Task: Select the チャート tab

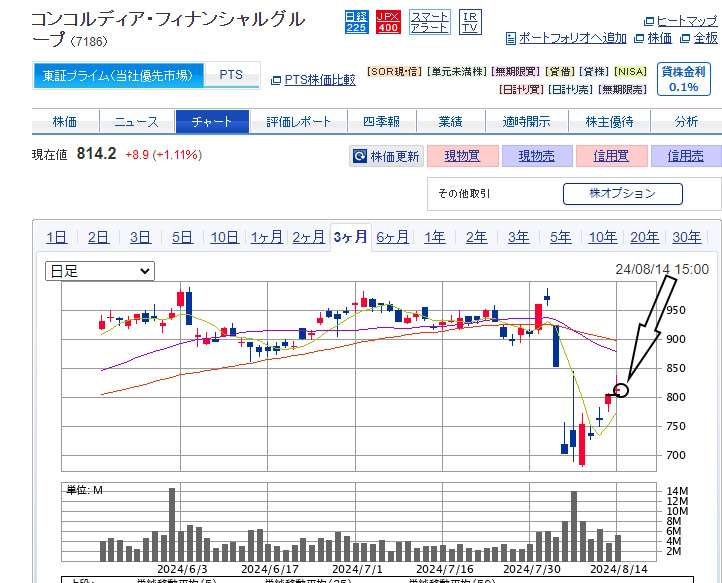Action: tap(212, 122)
